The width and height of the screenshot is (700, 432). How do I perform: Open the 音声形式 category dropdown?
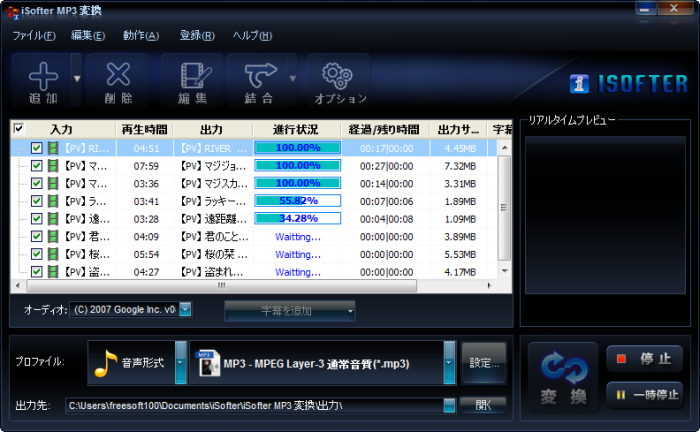181,363
